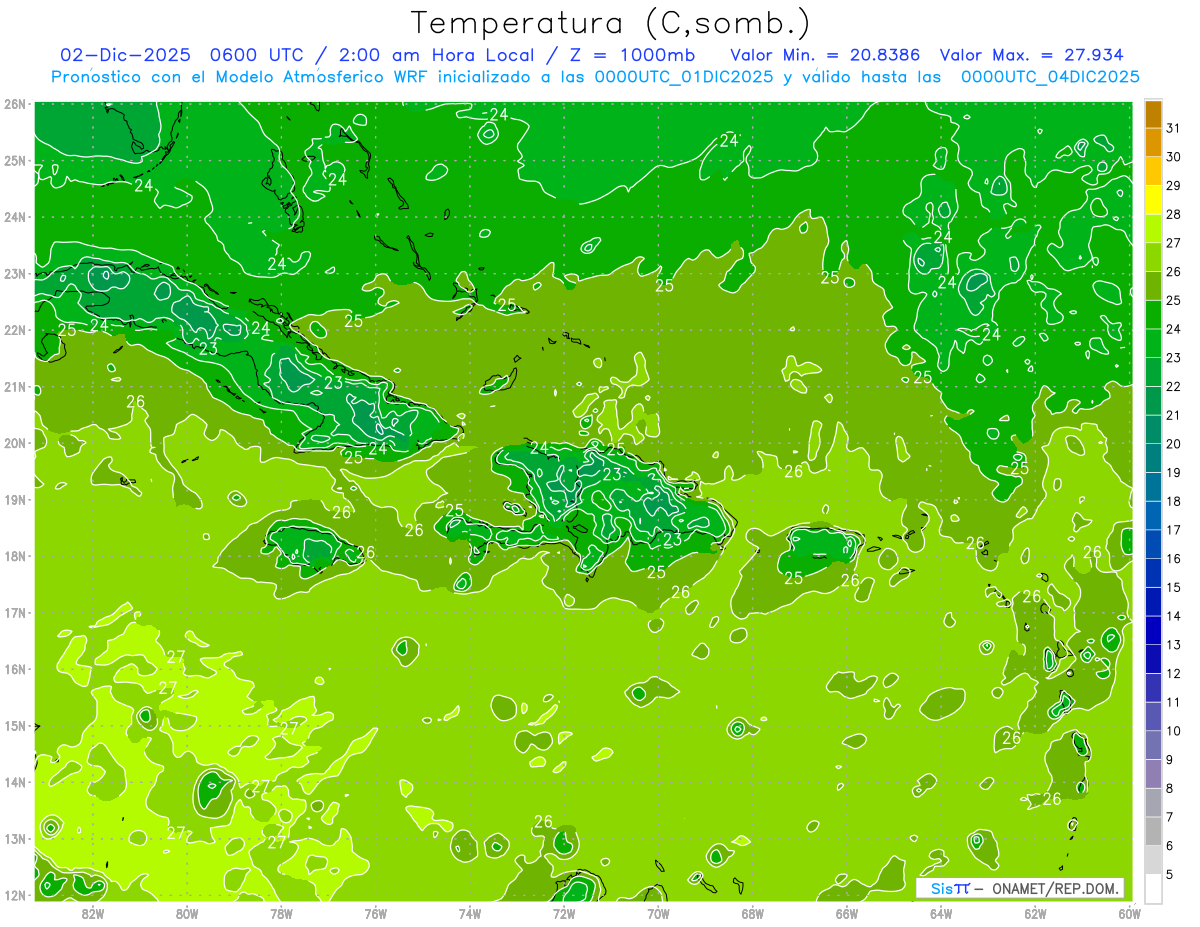
Task: Click the 'ONAMET/REP.DOM.' credit label
Action: (1056, 888)
